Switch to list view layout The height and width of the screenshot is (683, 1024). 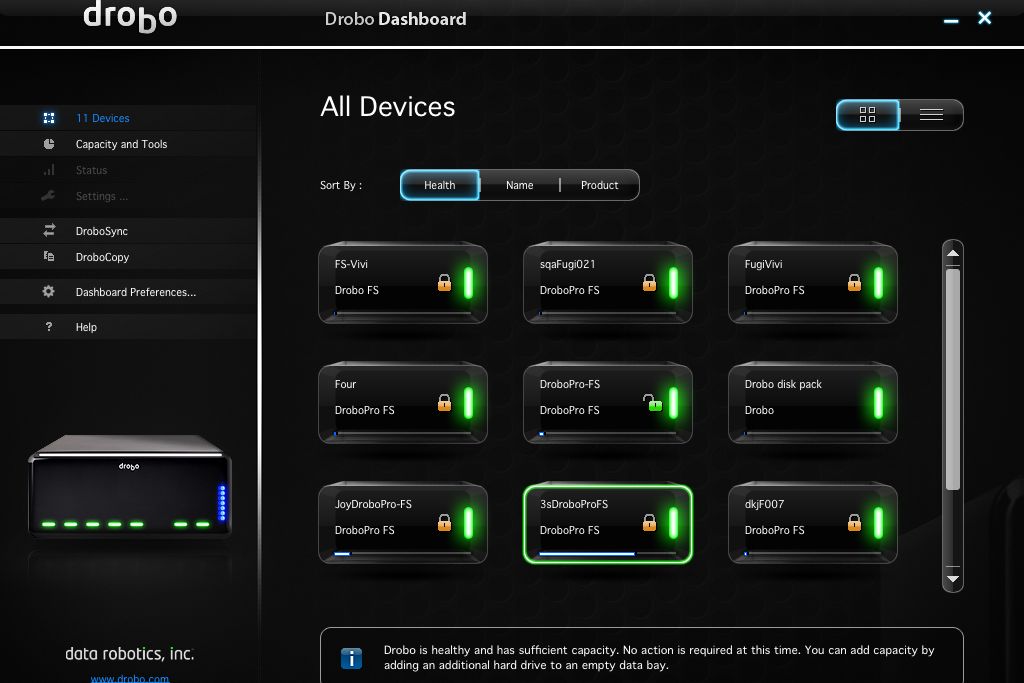pyautogui.click(x=931, y=115)
